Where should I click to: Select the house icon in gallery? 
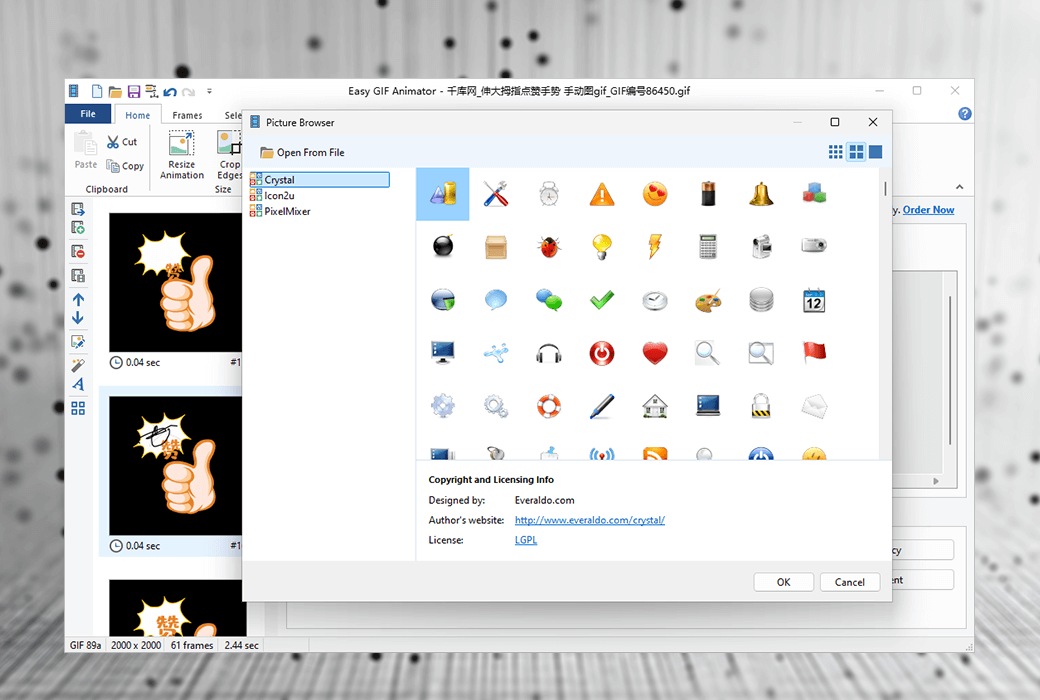655,405
